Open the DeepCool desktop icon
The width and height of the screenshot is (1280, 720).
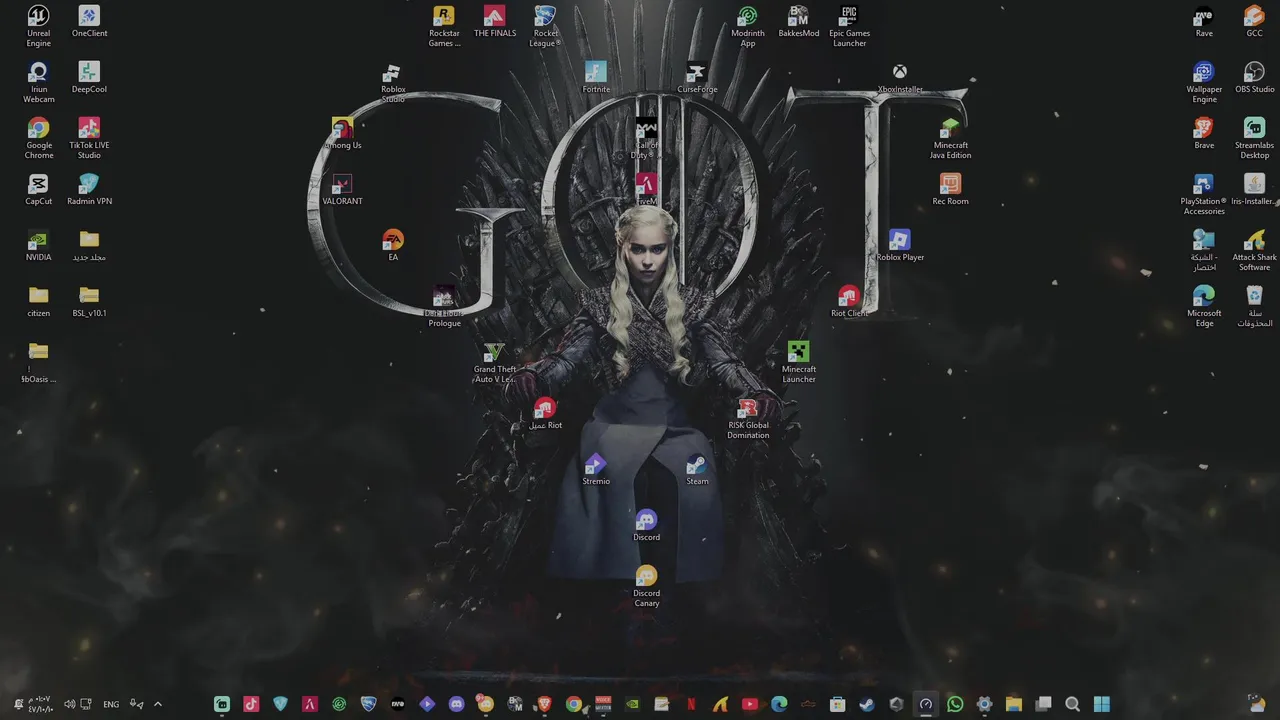[89, 78]
